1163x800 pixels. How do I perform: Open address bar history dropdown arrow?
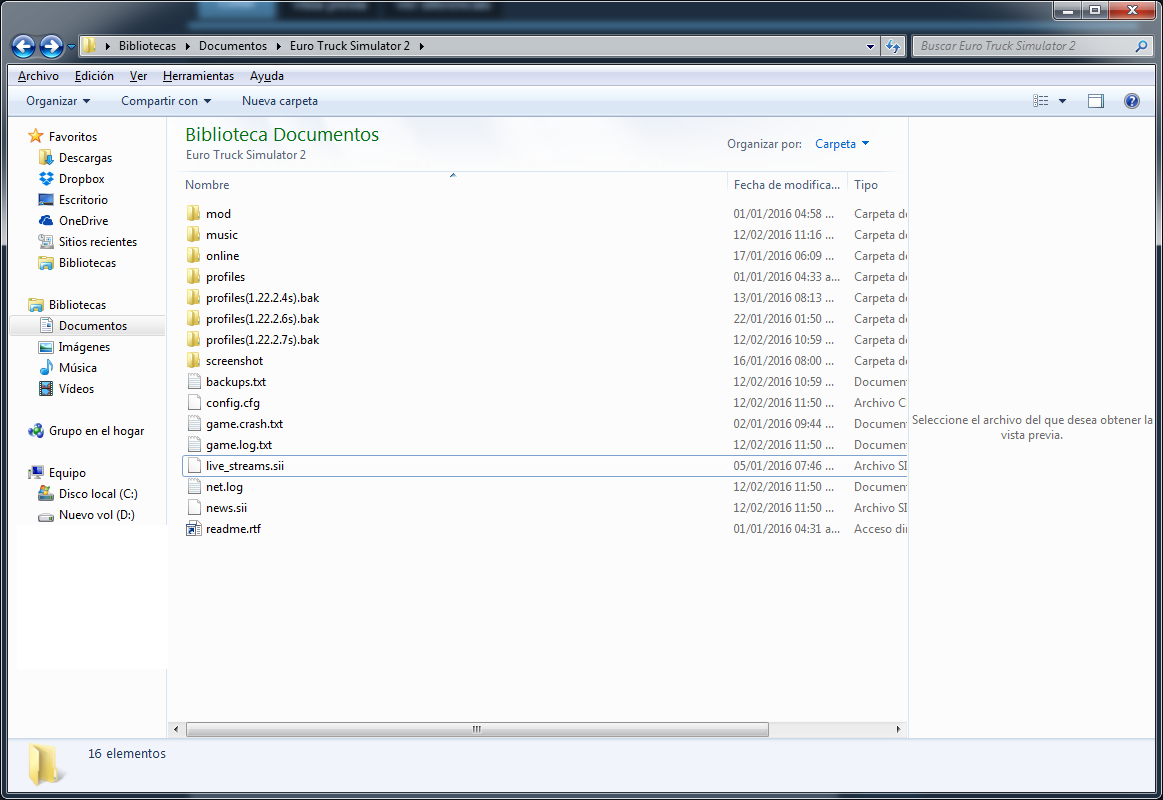point(870,46)
